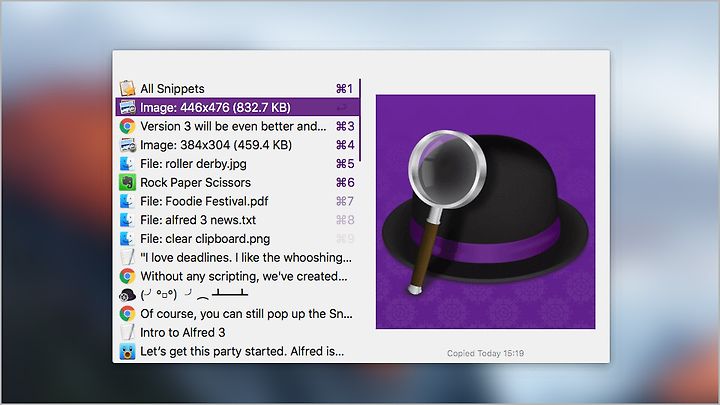Click the Finder icon beside Foodie Festival.pdf

pos(127,201)
